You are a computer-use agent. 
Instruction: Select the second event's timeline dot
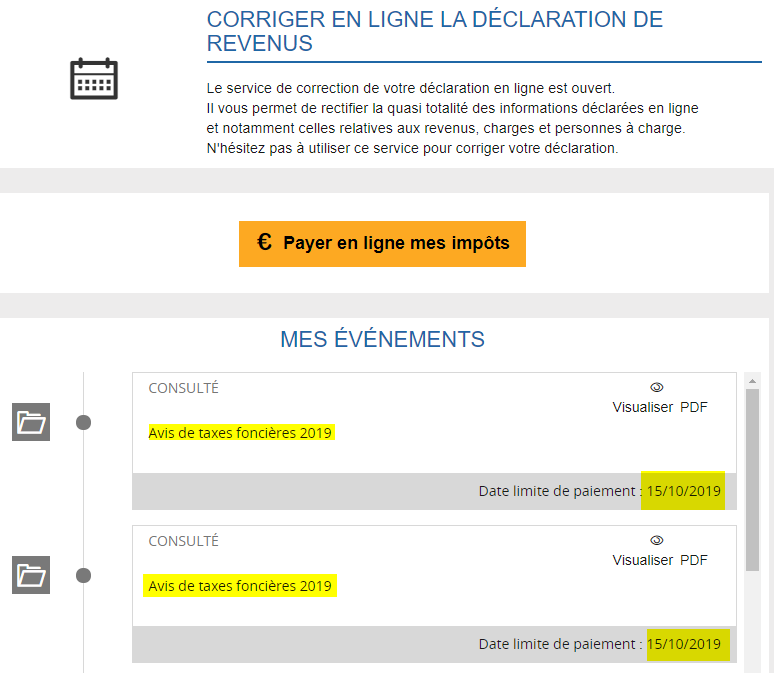84,575
